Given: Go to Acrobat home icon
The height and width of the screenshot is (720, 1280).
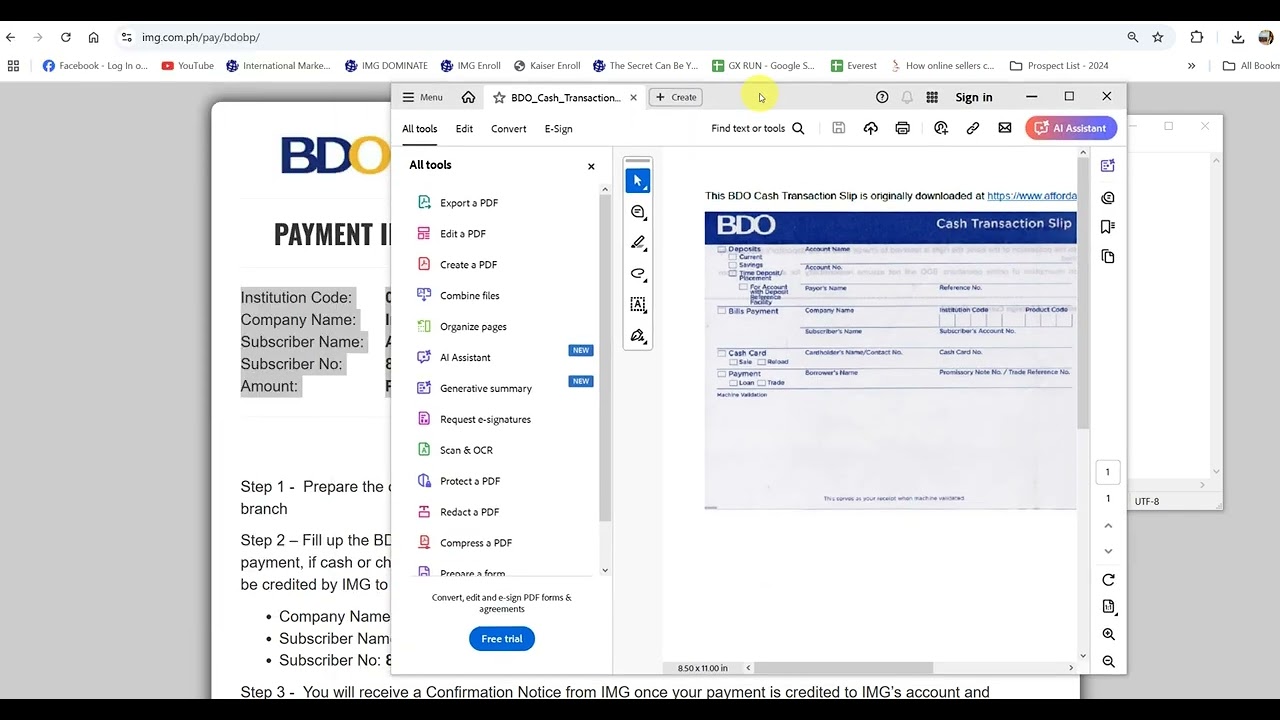Looking at the screenshot, I should click(x=468, y=97).
